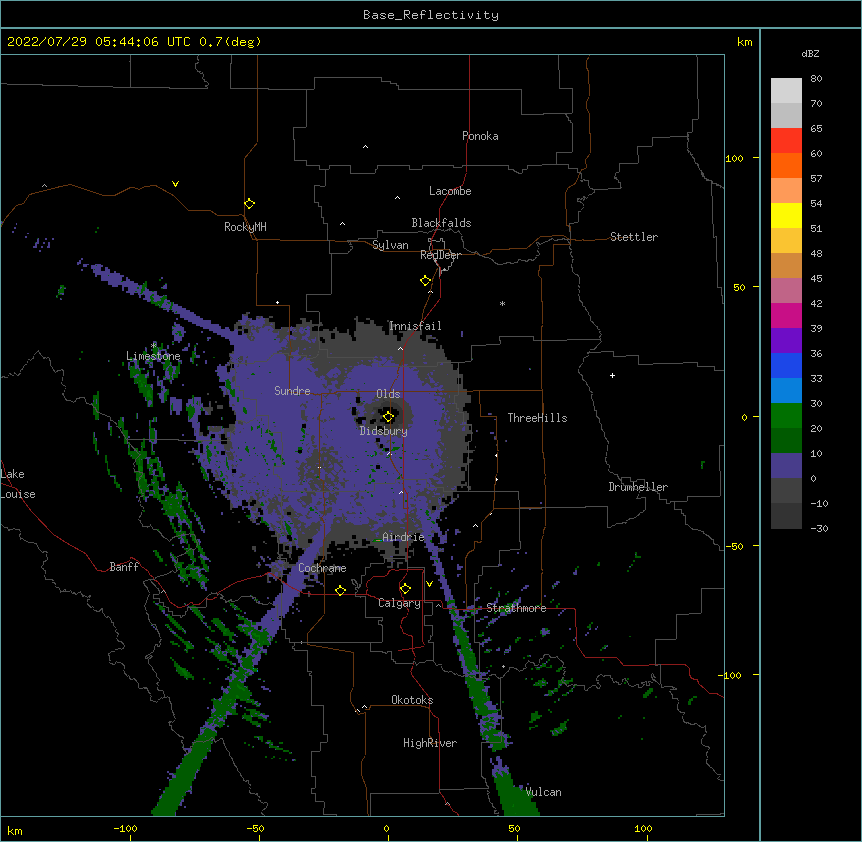This screenshot has height=842, width=862.
Task: Click the Innisfail town label
Action: [415, 326]
